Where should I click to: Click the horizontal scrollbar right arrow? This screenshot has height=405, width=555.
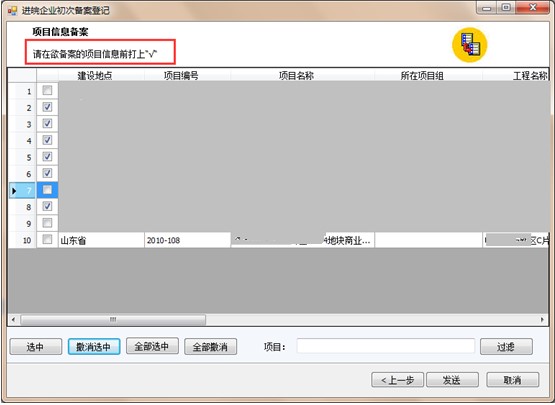pos(542,320)
